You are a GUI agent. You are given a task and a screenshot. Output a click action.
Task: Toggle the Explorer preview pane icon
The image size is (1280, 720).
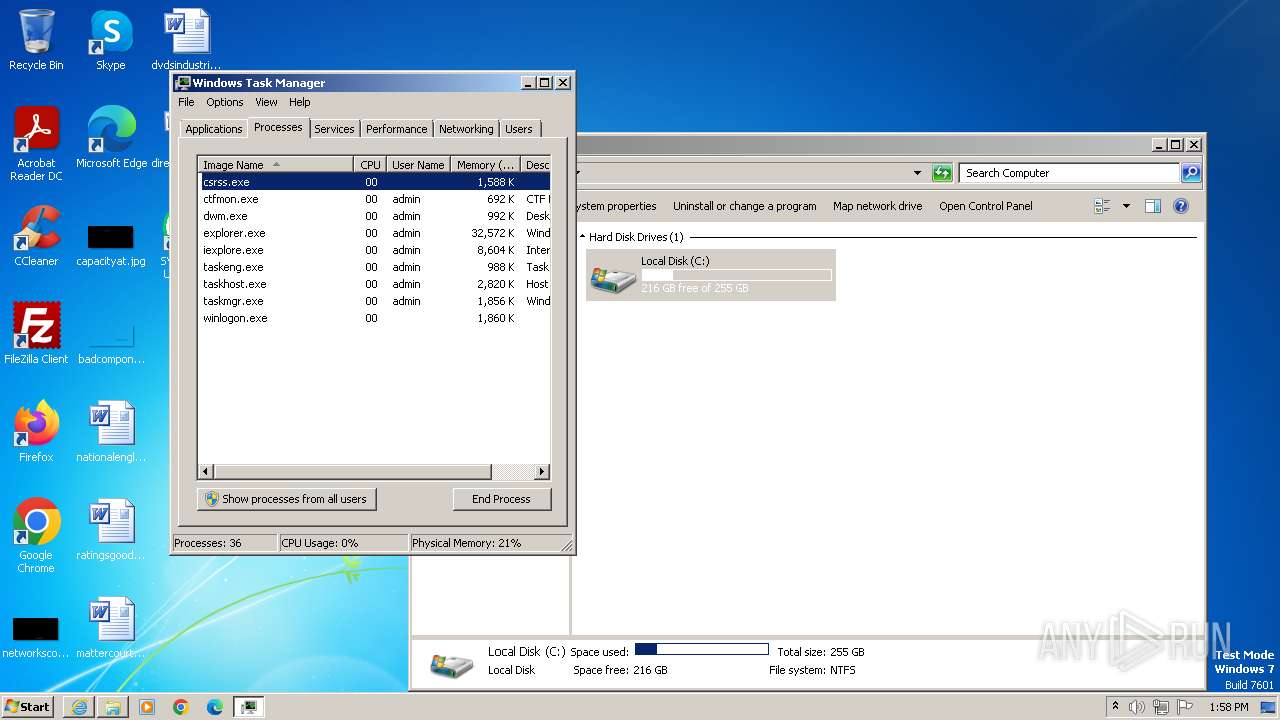pyautogui.click(x=1152, y=206)
